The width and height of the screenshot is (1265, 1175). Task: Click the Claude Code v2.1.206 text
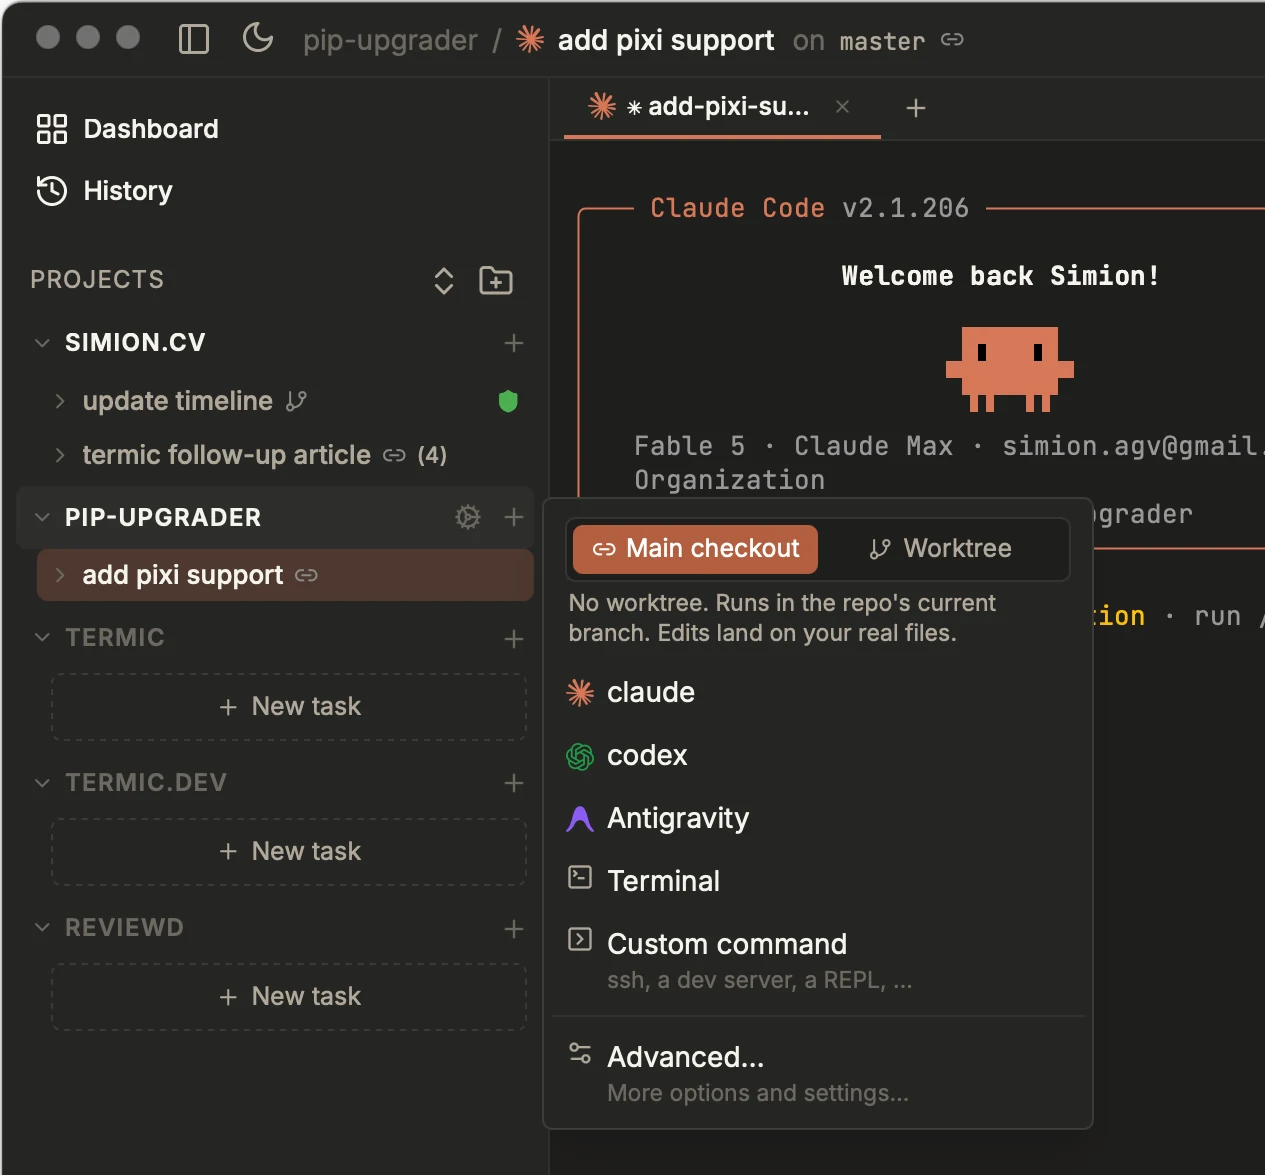810,208
